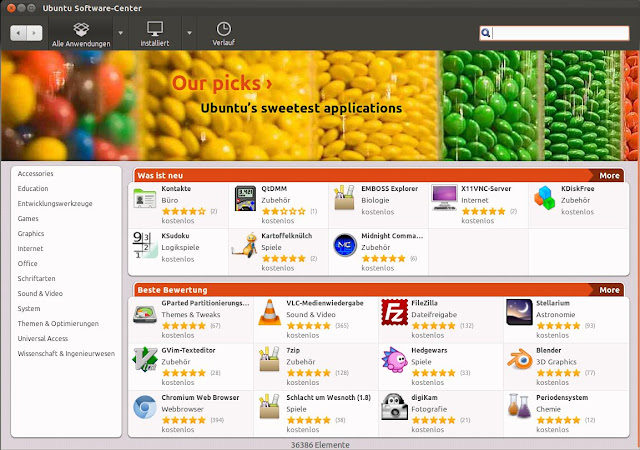640x450 pixels.
Task: Click the FileZilla Fz icon
Action: [x=395, y=312]
